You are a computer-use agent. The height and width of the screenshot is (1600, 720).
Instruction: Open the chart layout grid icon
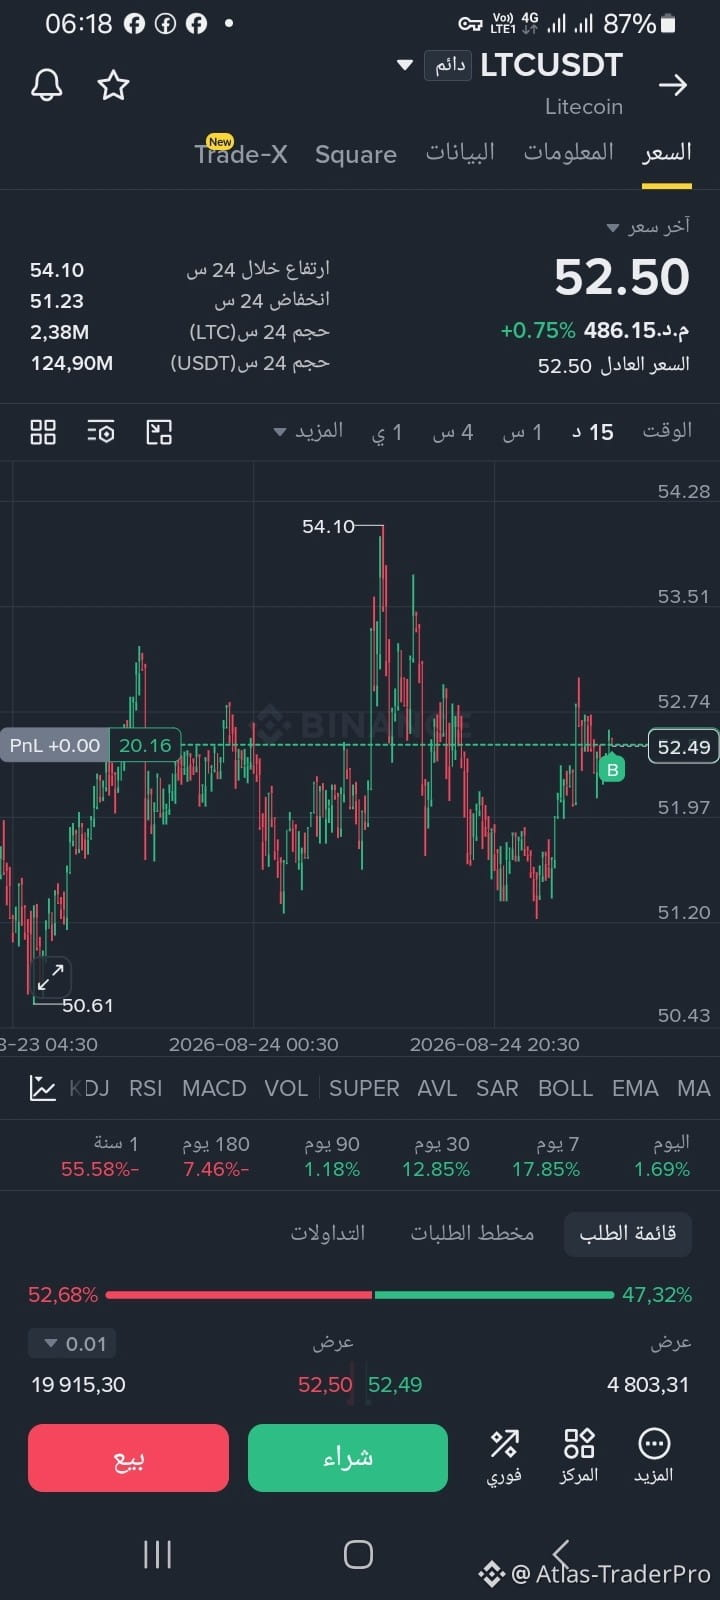(x=43, y=432)
